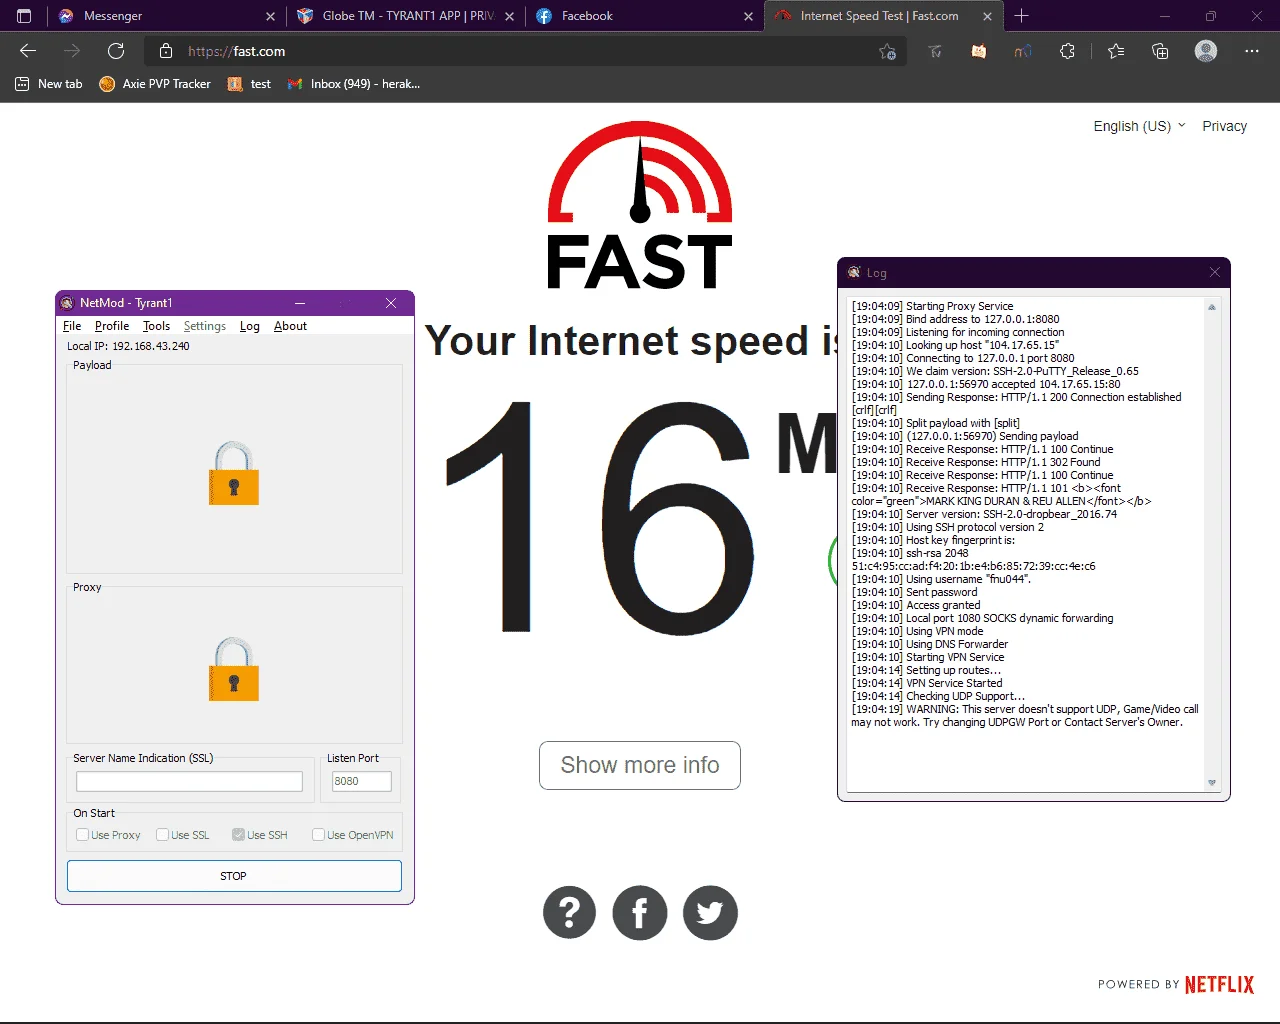Click the Log window title icon
The image size is (1280, 1024).
coord(854,272)
